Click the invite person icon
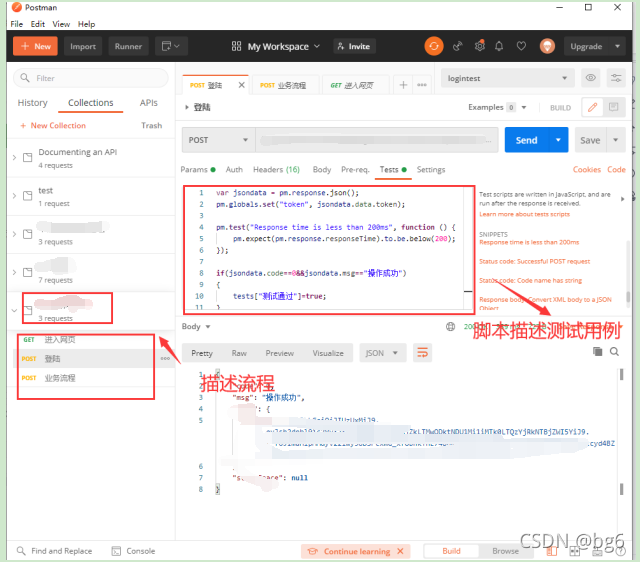Image resolution: width=640 pixels, height=562 pixels. click(x=340, y=46)
